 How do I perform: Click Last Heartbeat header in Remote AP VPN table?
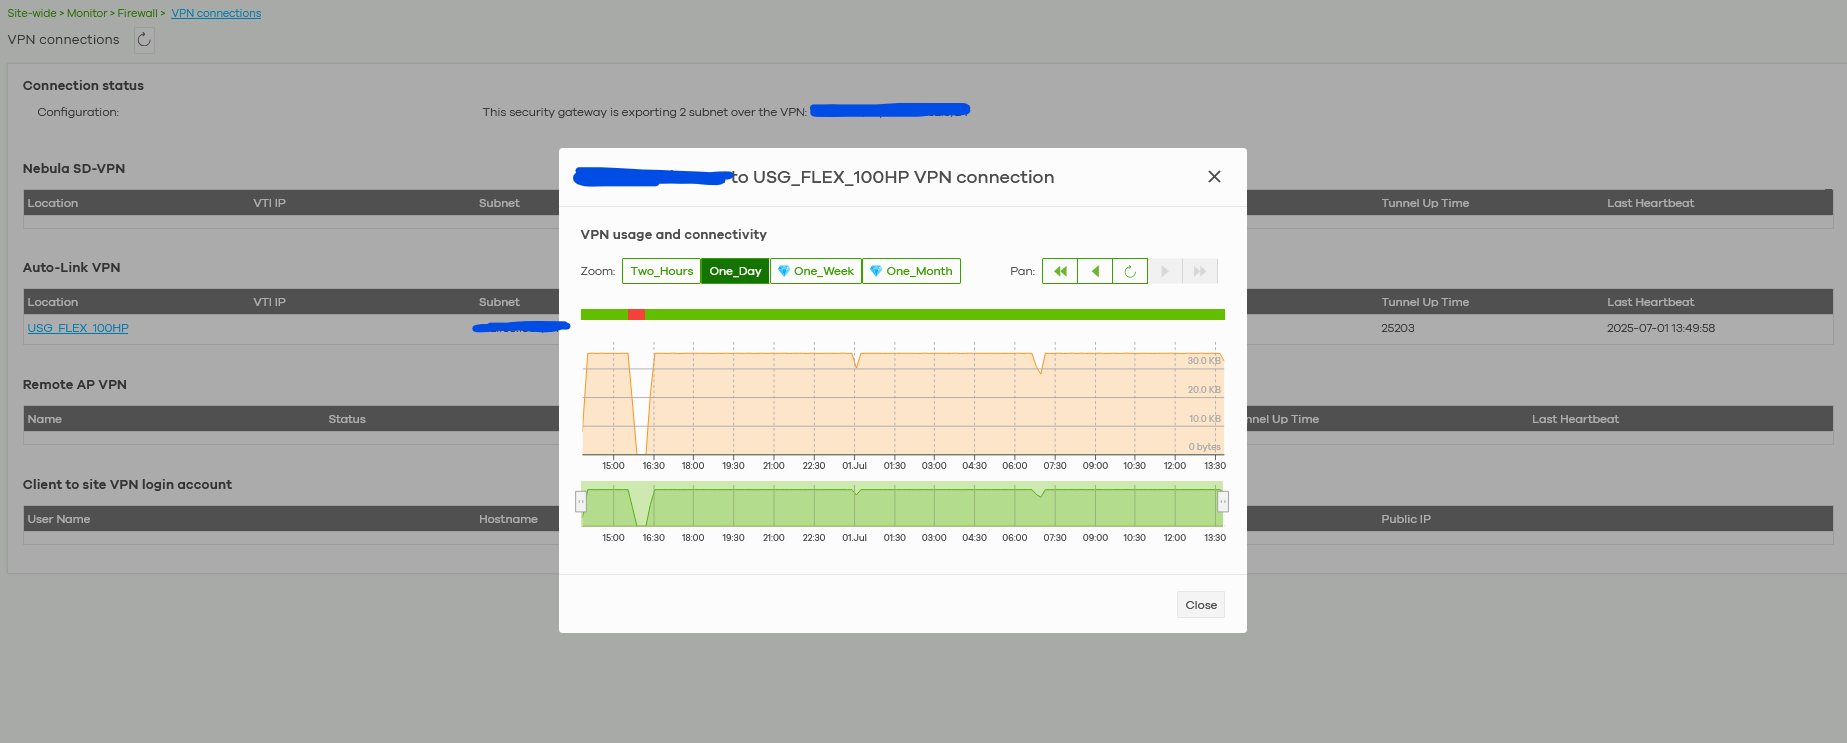click(1575, 419)
